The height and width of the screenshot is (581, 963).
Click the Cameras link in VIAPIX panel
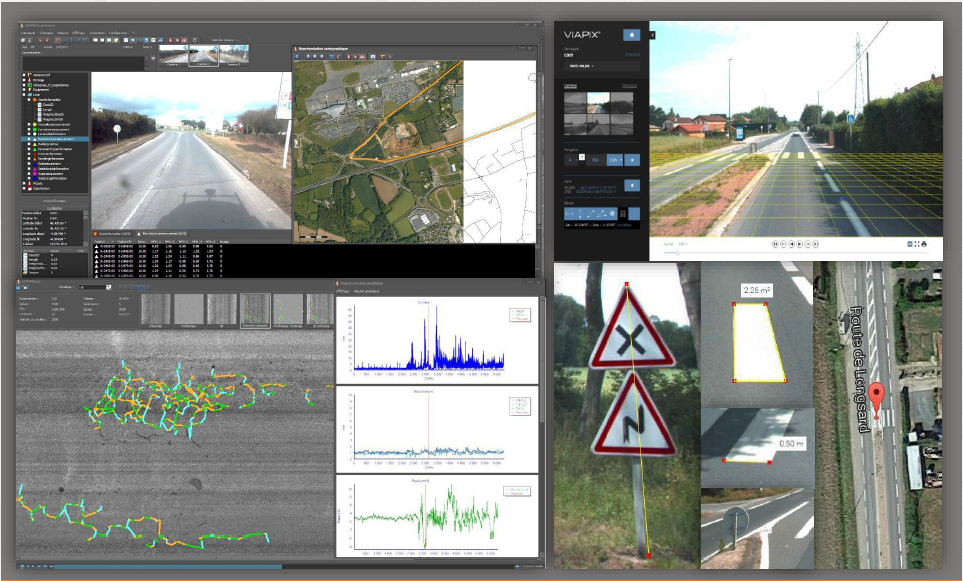coord(569,87)
